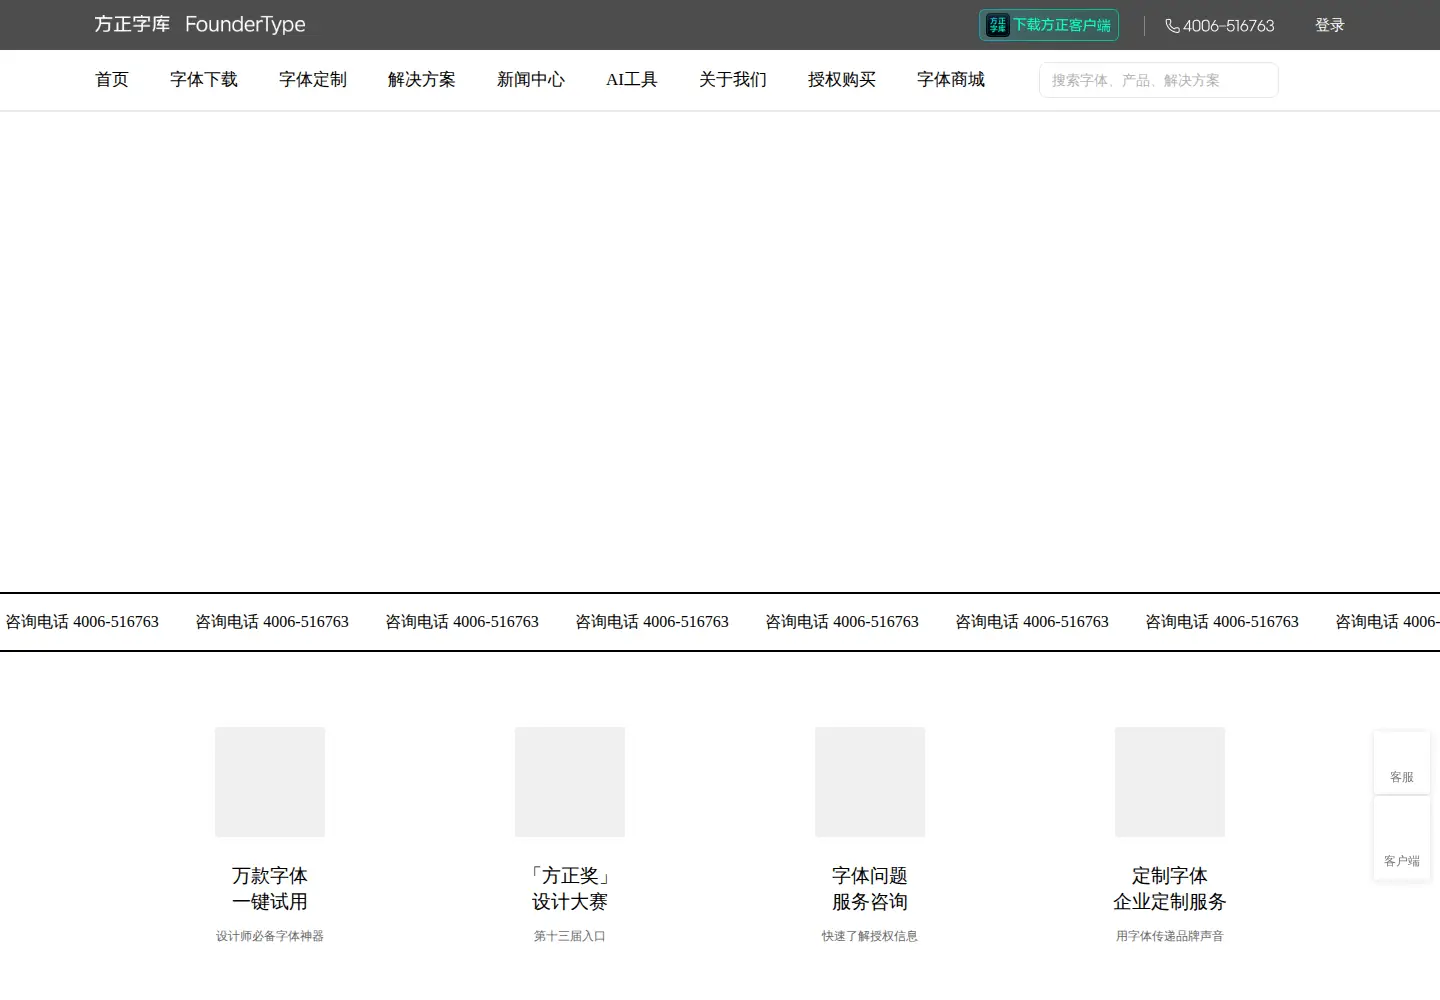Click the download Founder client button
Viewport: 1440px width, 1000px height.
point(1049,25)
